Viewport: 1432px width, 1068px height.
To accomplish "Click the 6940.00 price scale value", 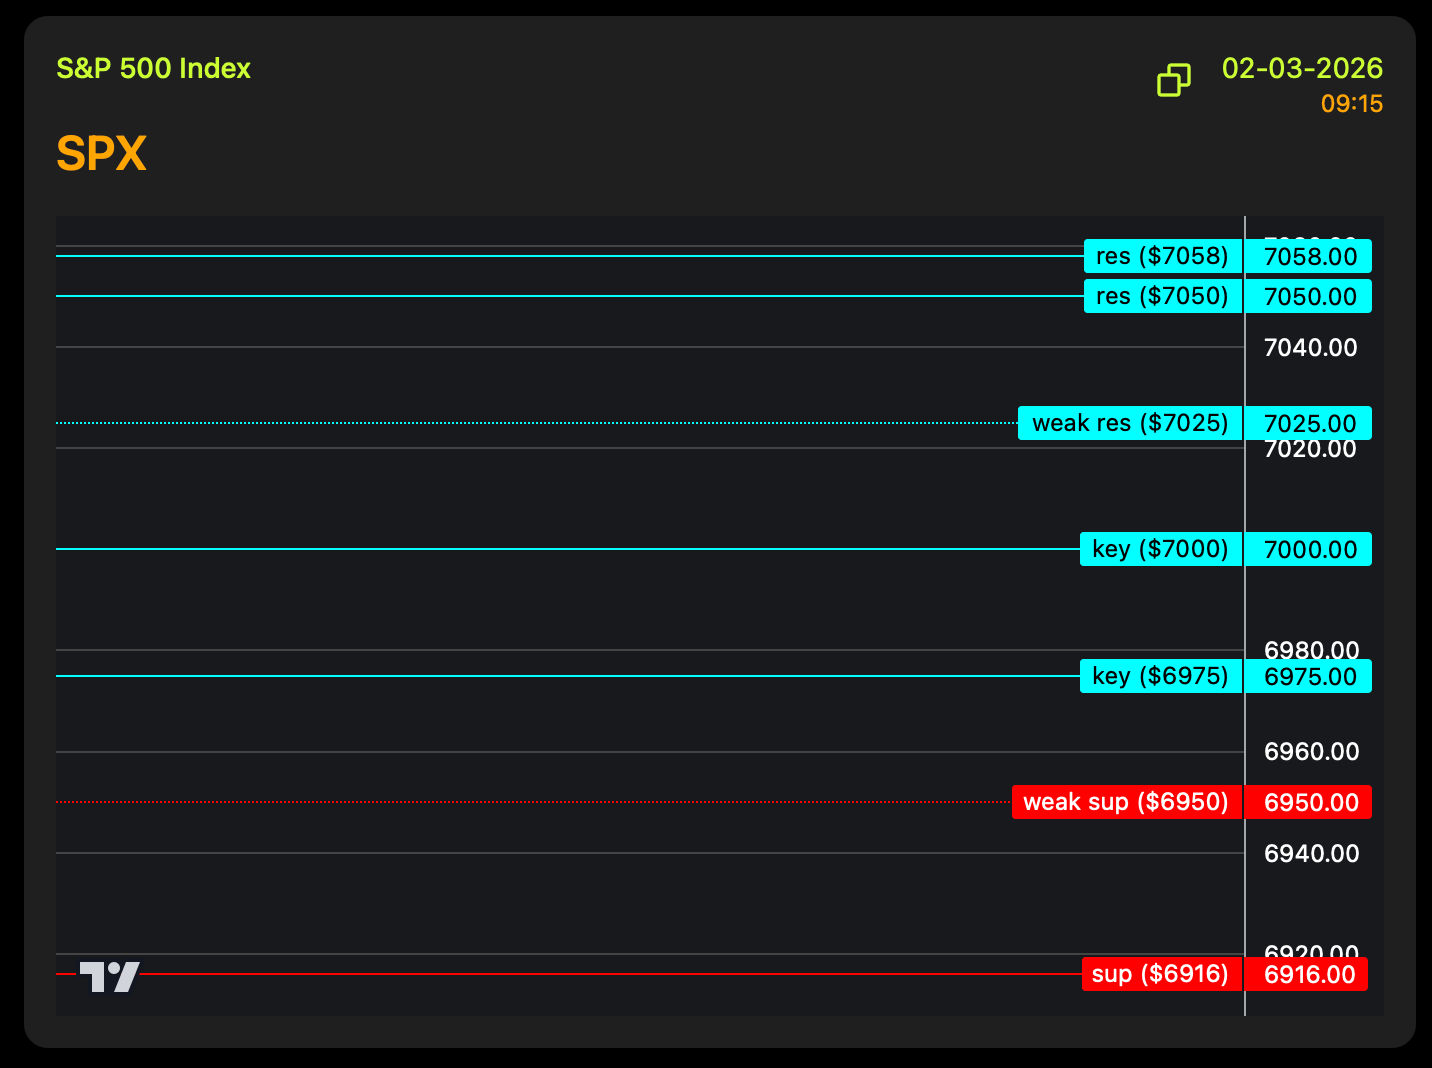I will coord(1310,854).
